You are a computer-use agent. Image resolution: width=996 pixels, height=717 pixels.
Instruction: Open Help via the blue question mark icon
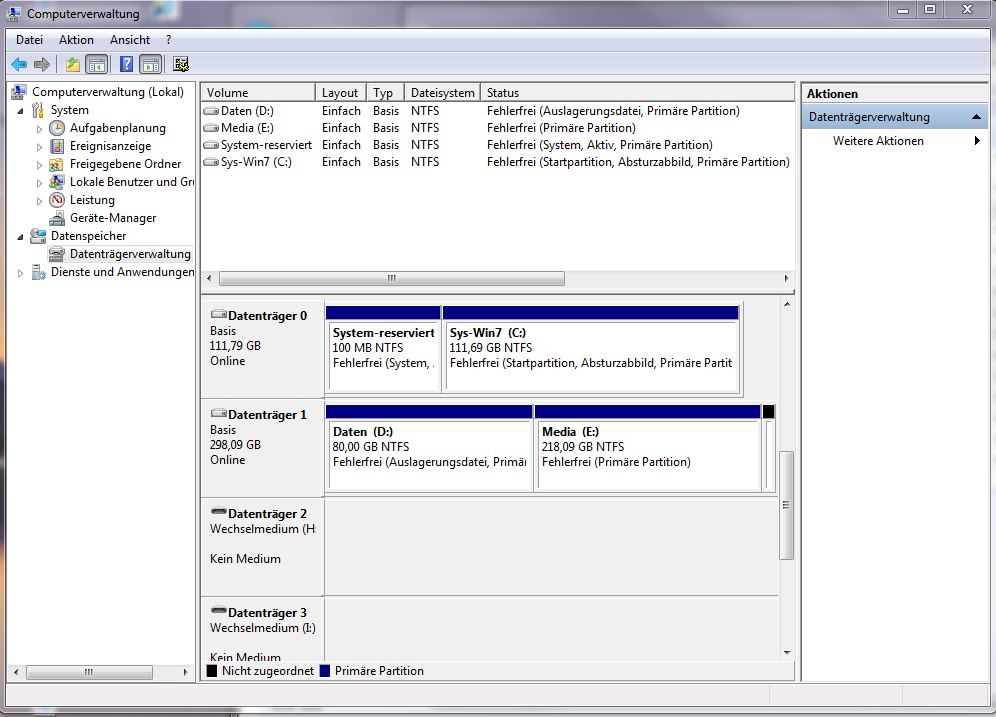pos(125,64)
